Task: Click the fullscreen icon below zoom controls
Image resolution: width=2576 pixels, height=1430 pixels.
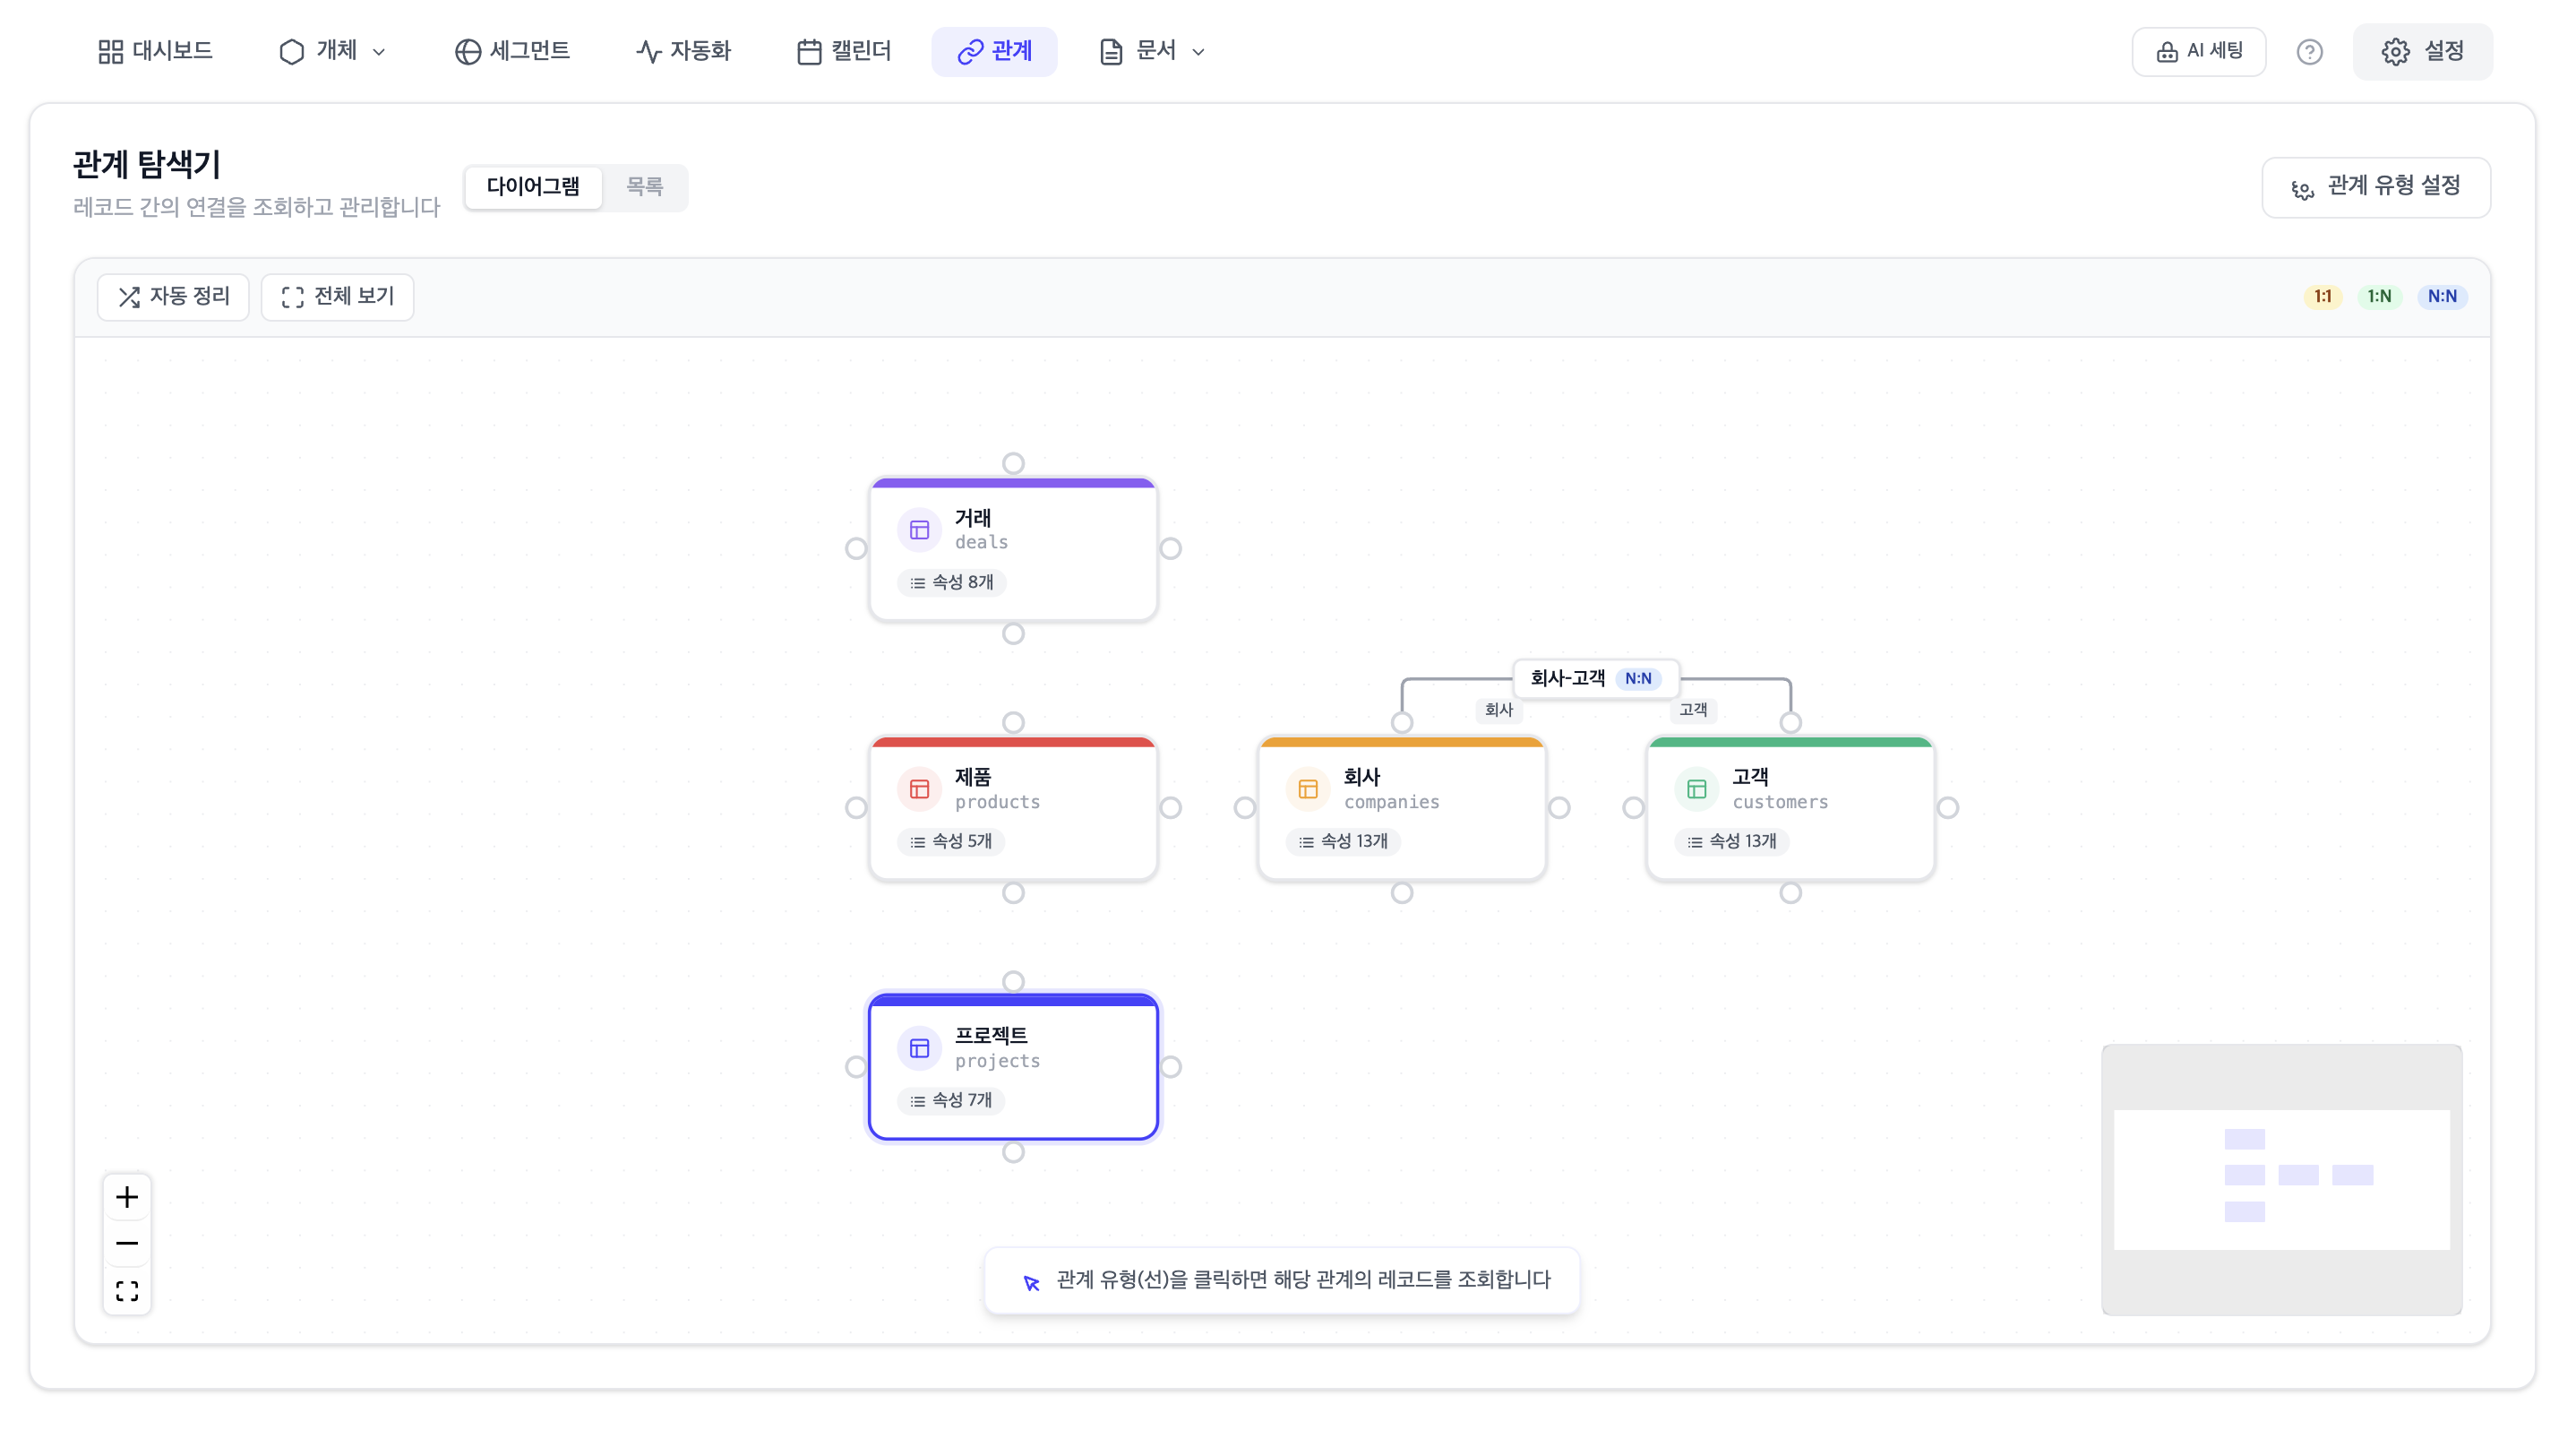Action: click(x=127, y=1290)
